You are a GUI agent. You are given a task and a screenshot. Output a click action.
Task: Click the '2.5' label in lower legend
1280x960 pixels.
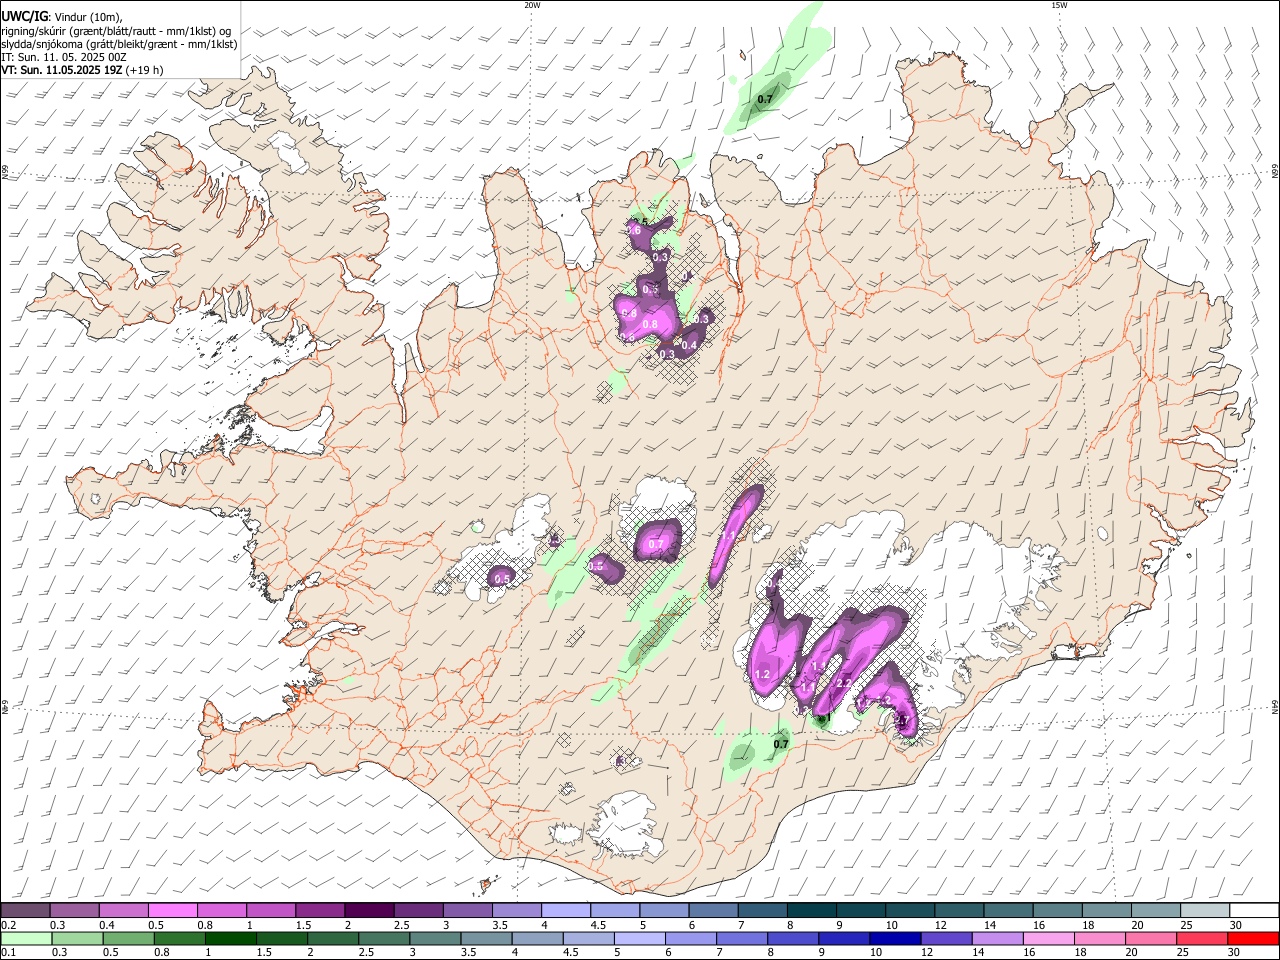point(366,953)
